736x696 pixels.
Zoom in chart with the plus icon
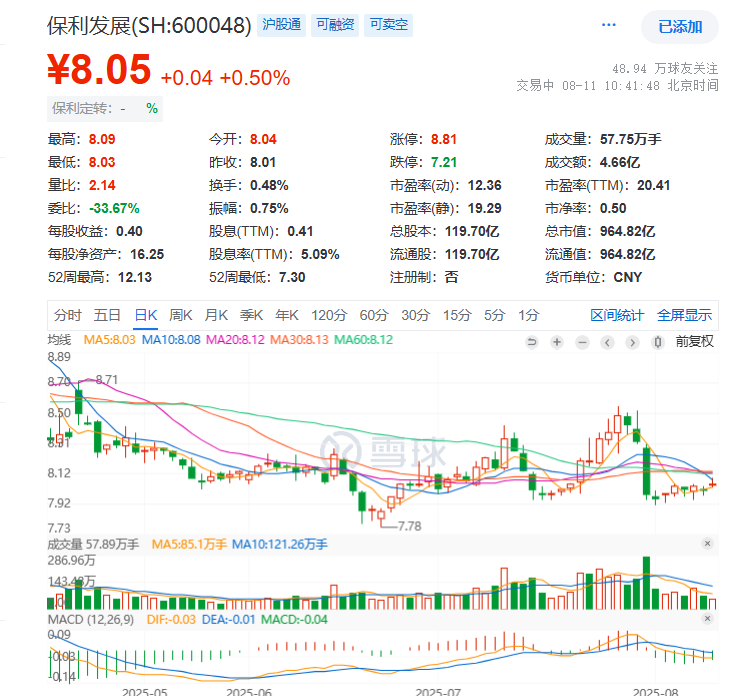[x=557, y=342]
